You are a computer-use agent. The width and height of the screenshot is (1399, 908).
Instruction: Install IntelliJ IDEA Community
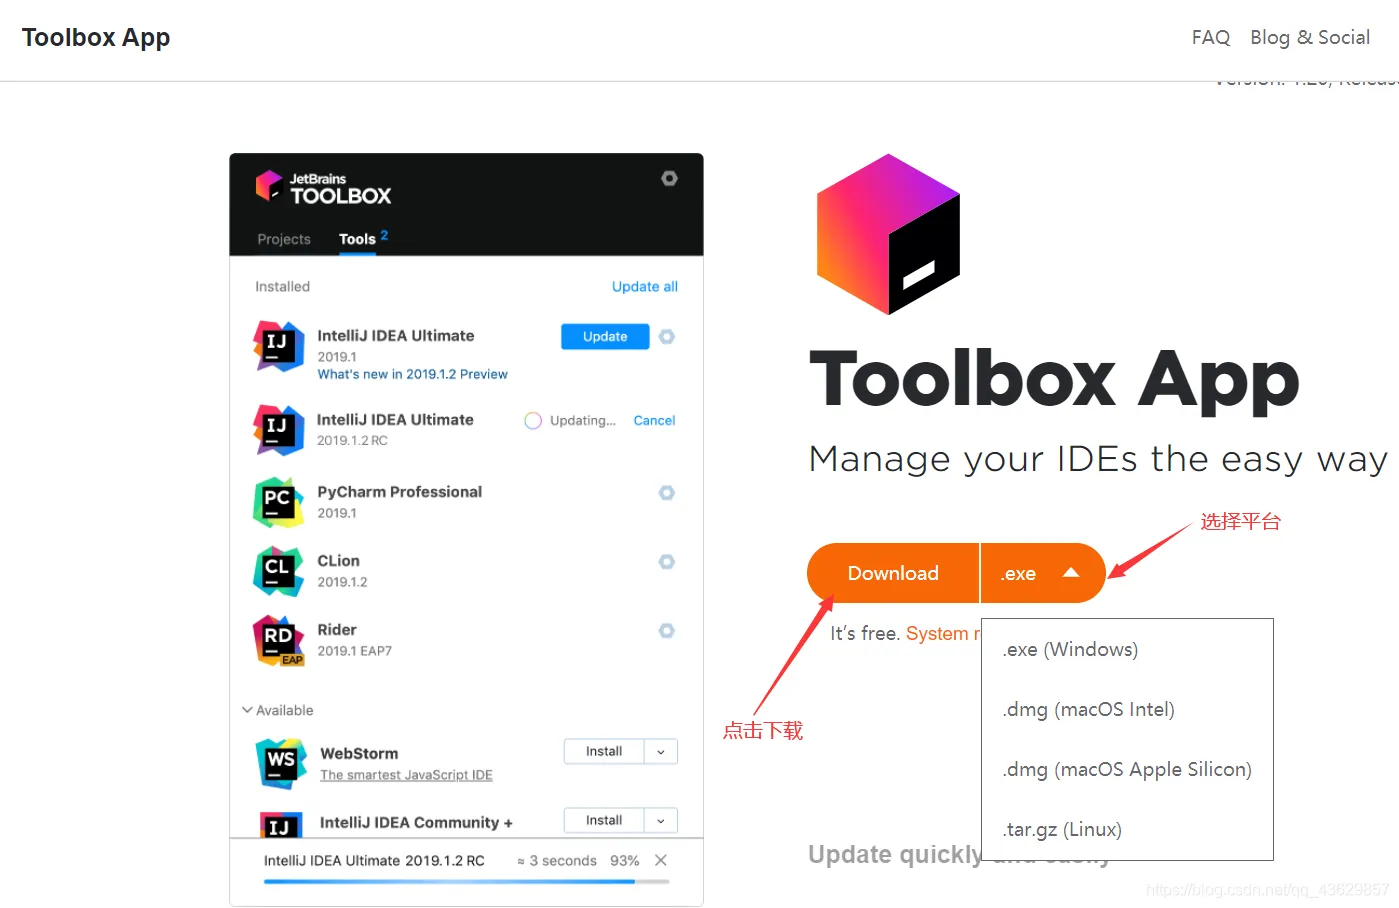point(604,821)
